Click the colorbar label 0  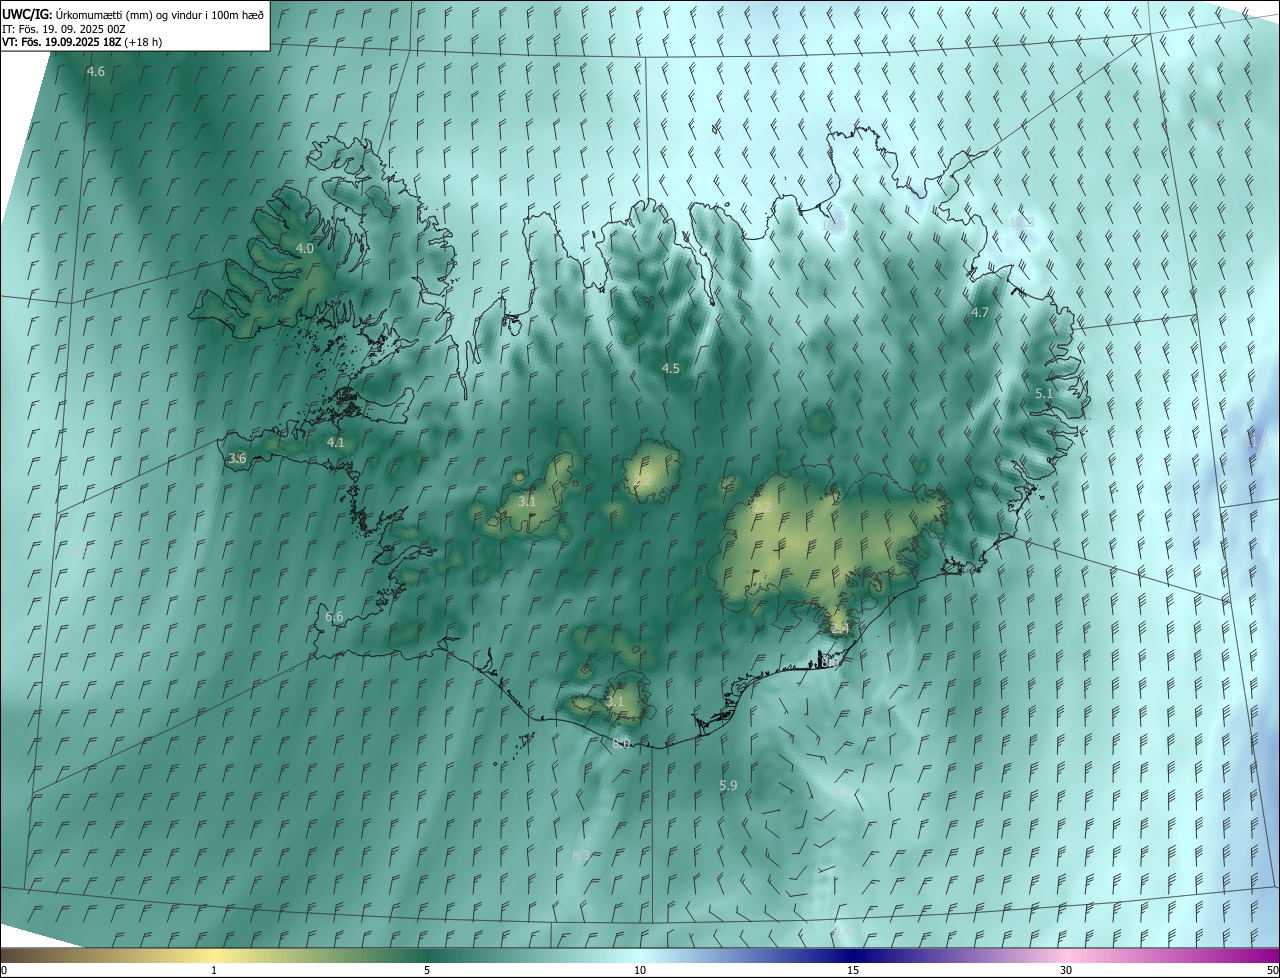coord(4,970)
